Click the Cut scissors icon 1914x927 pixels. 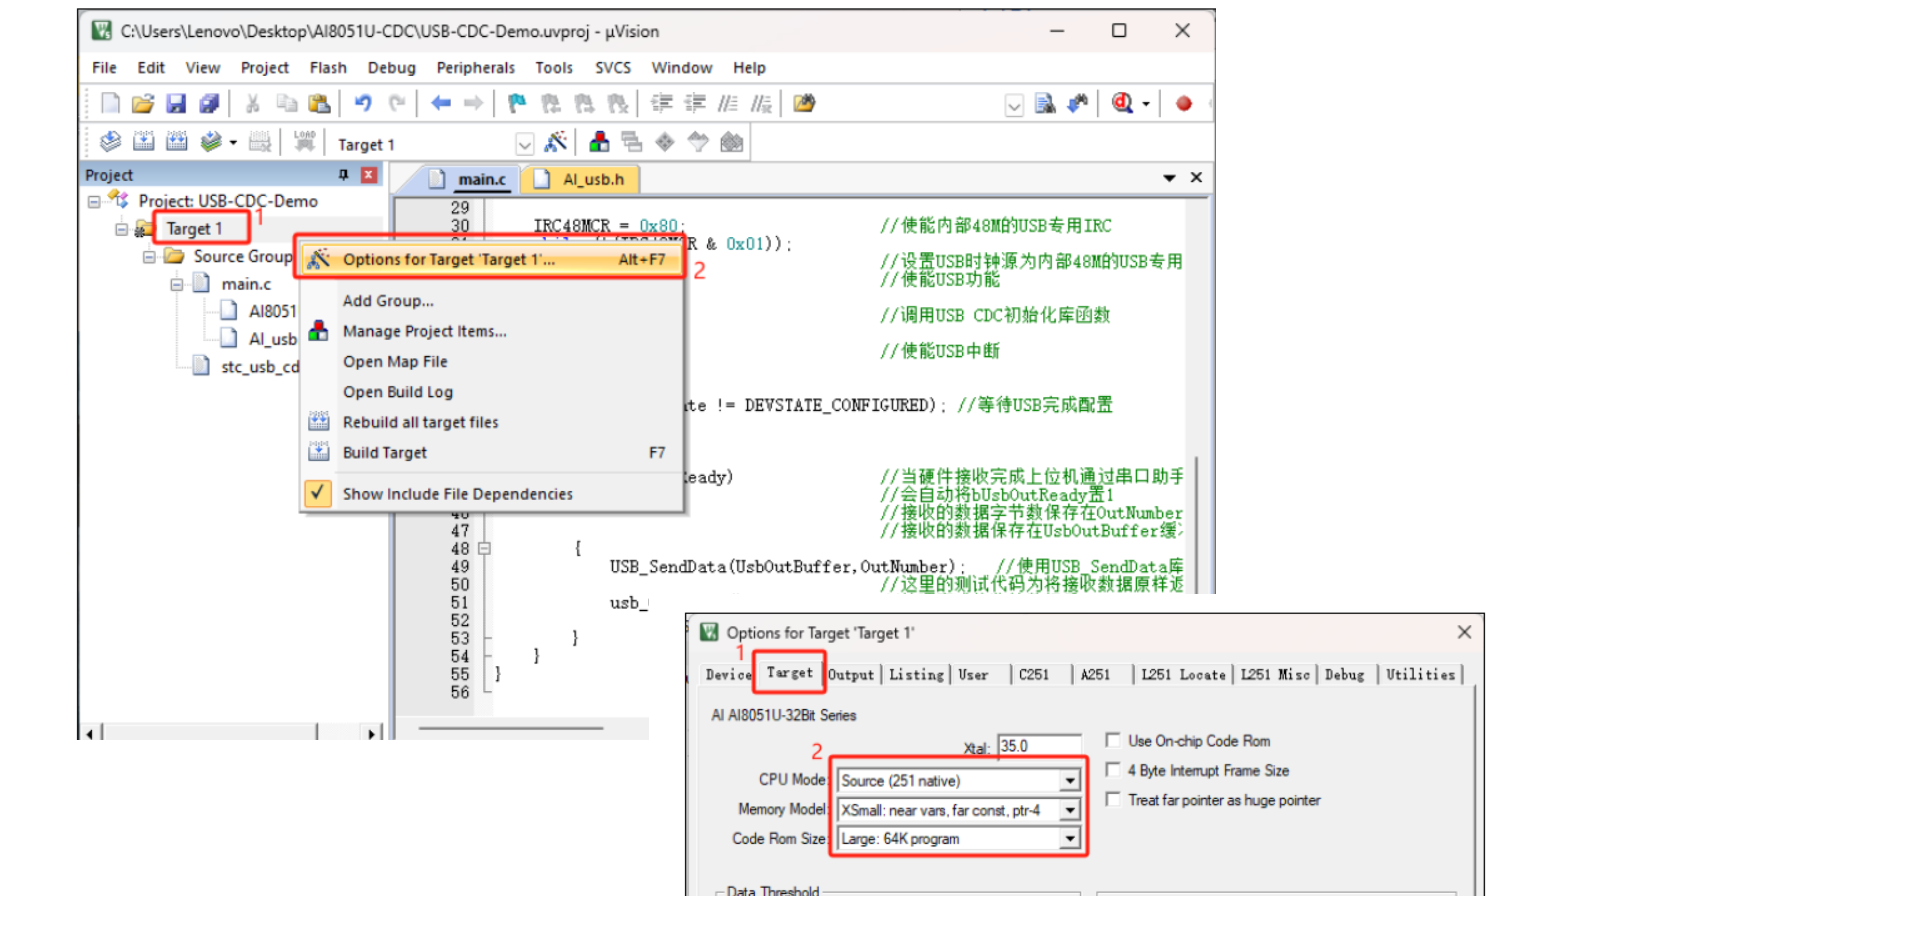click(252, 103)
